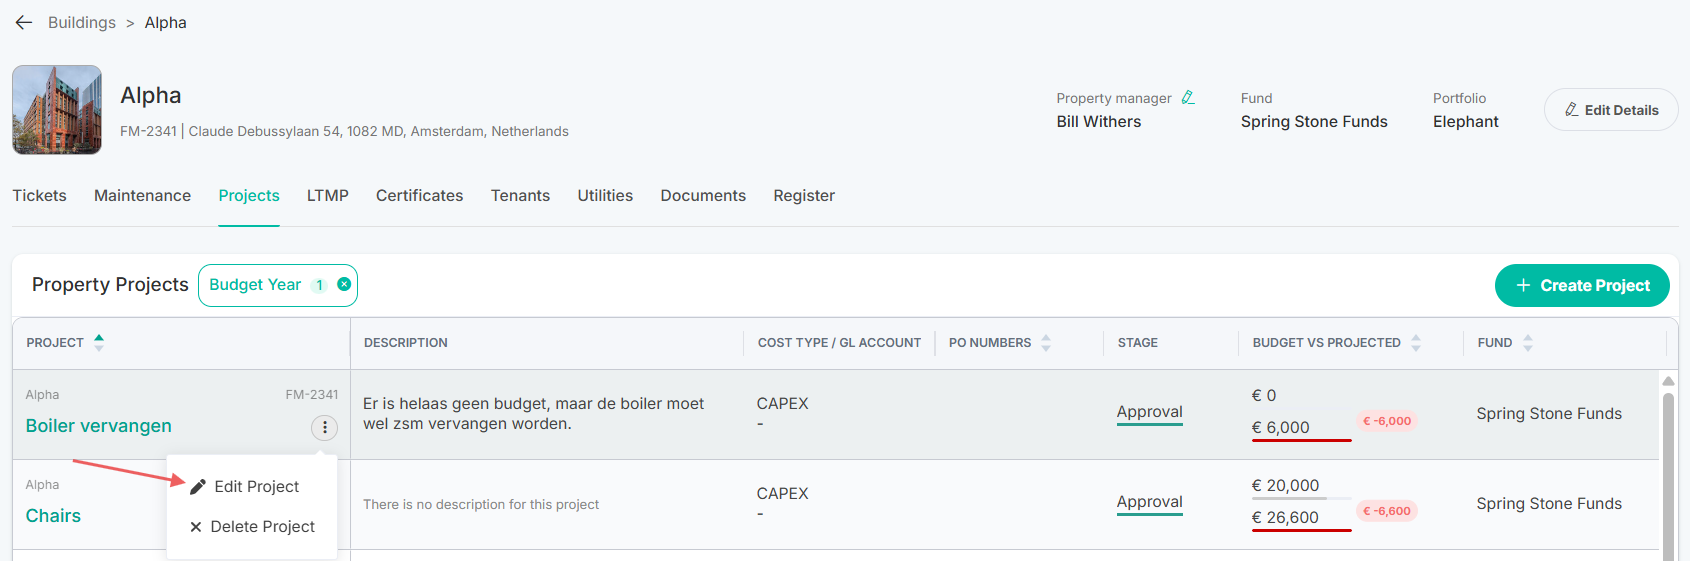The width and height of the screenshot is (1690, 561).
Task: Remove the Budget Year filter
Action: (344, 285)
